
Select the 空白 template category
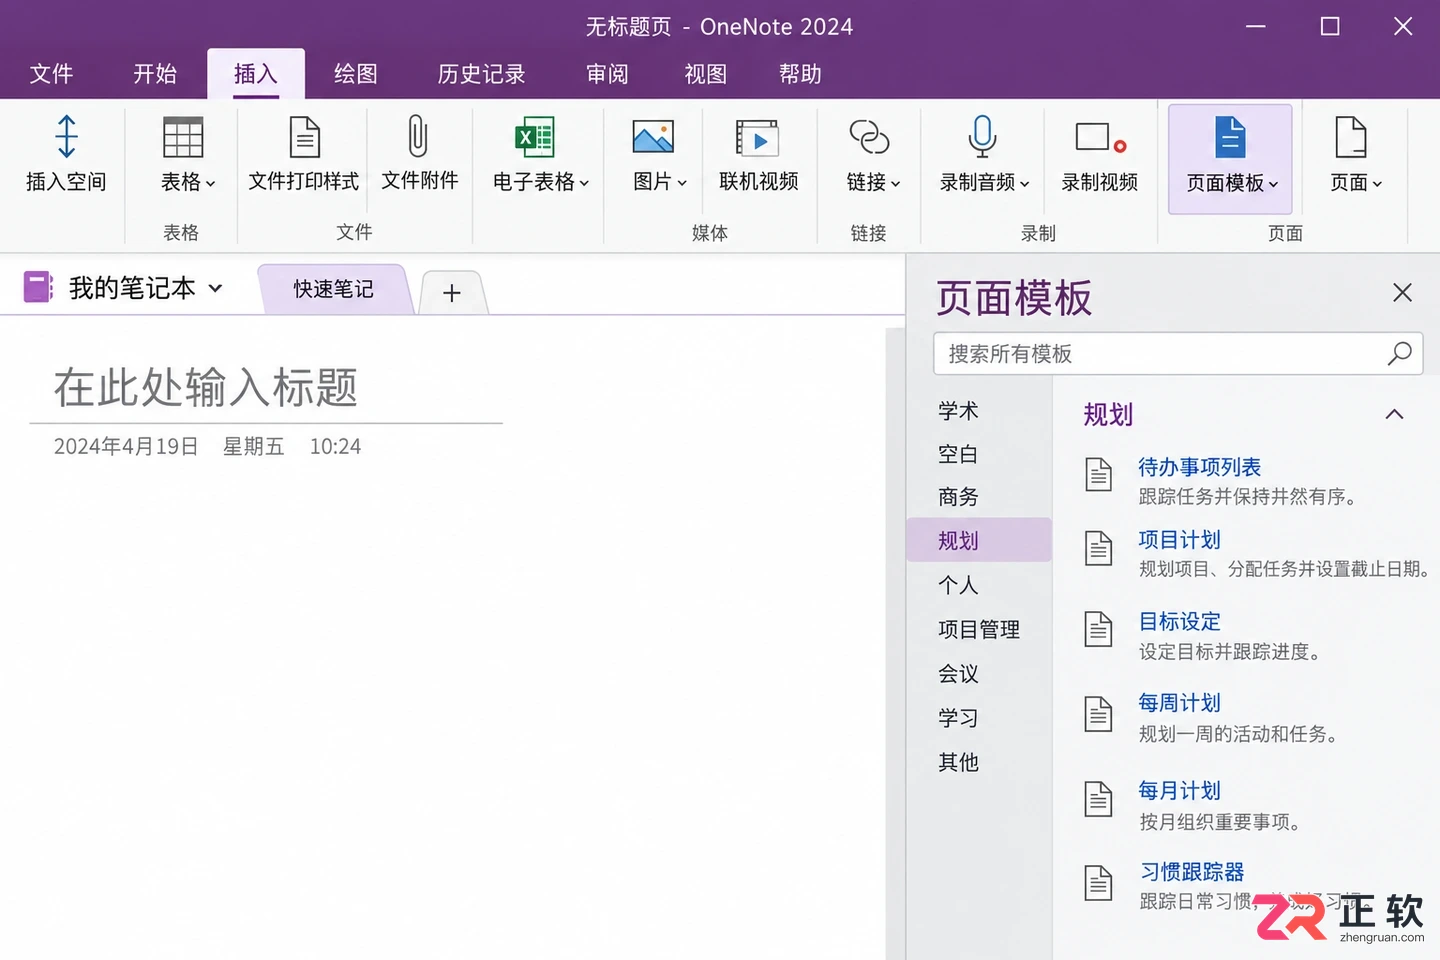coord(958,454)
